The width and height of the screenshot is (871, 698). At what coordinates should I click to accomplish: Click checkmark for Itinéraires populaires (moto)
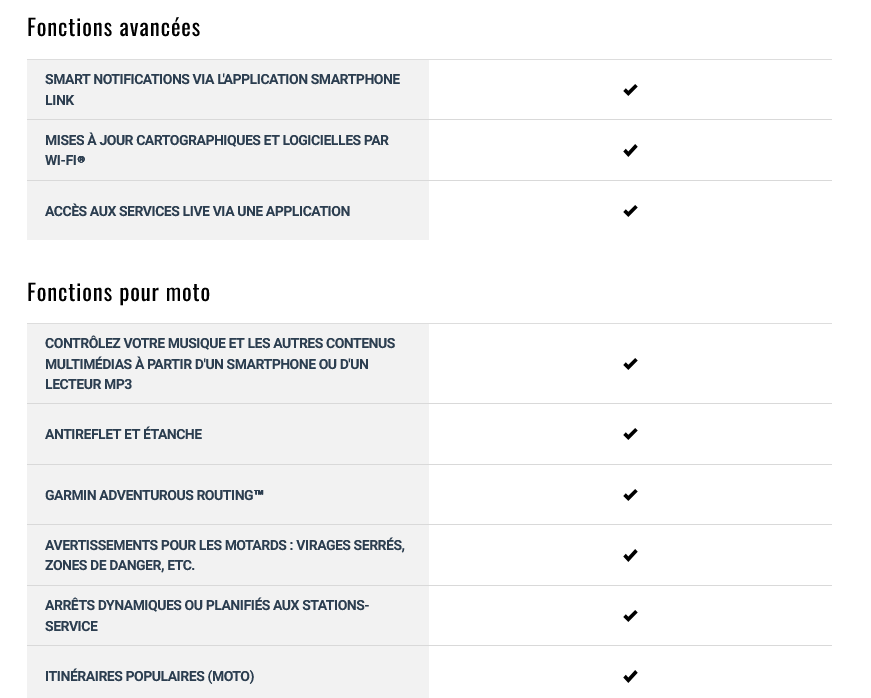tap(630, 676)
